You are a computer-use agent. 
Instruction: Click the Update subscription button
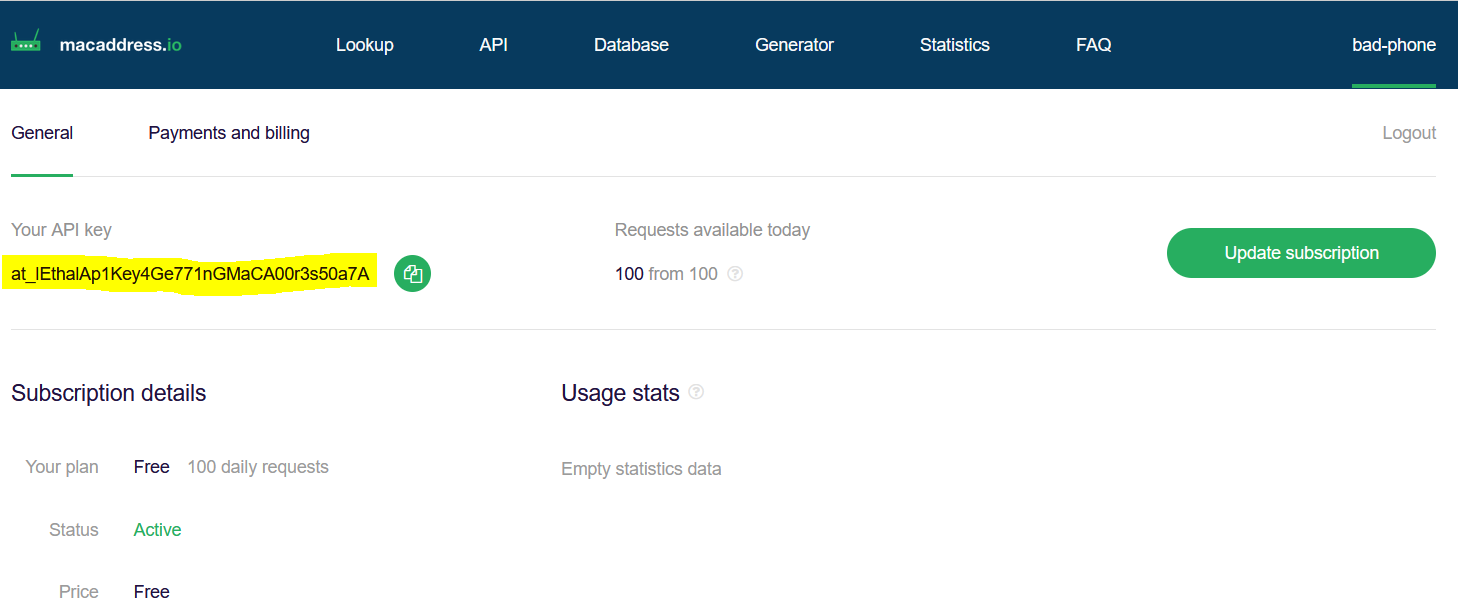(x=1301, y=253)
